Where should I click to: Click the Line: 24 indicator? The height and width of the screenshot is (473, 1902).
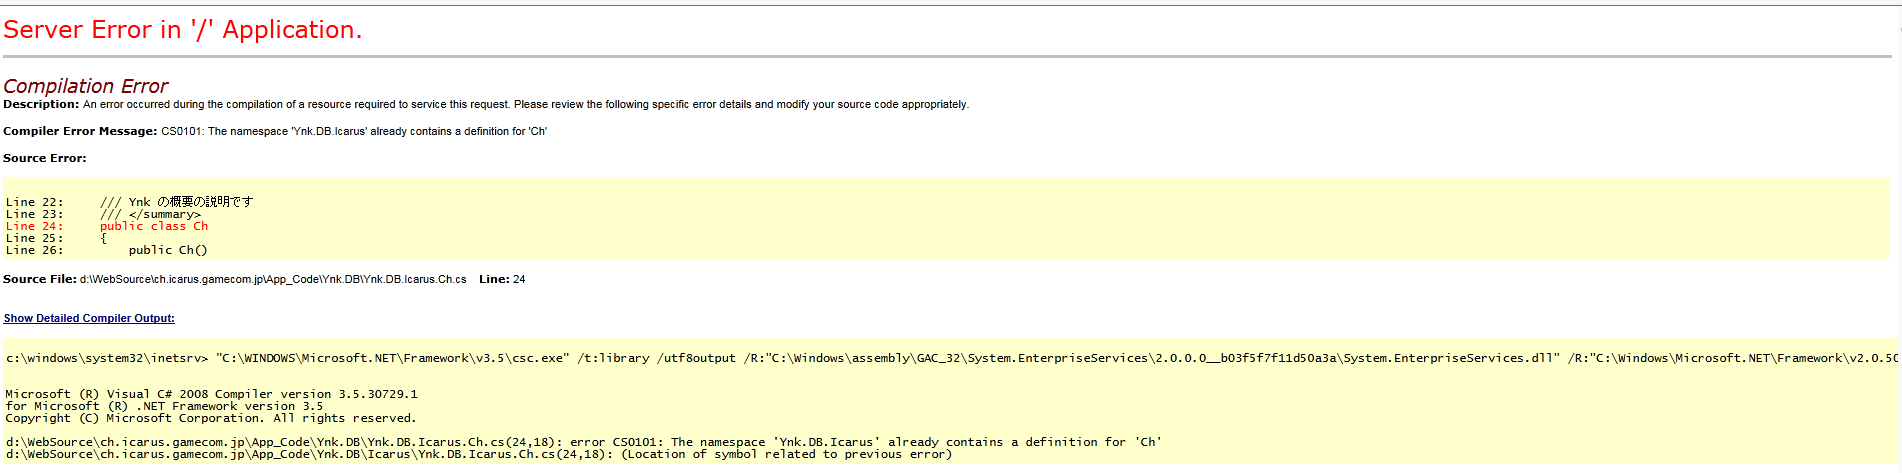(502, 279)
